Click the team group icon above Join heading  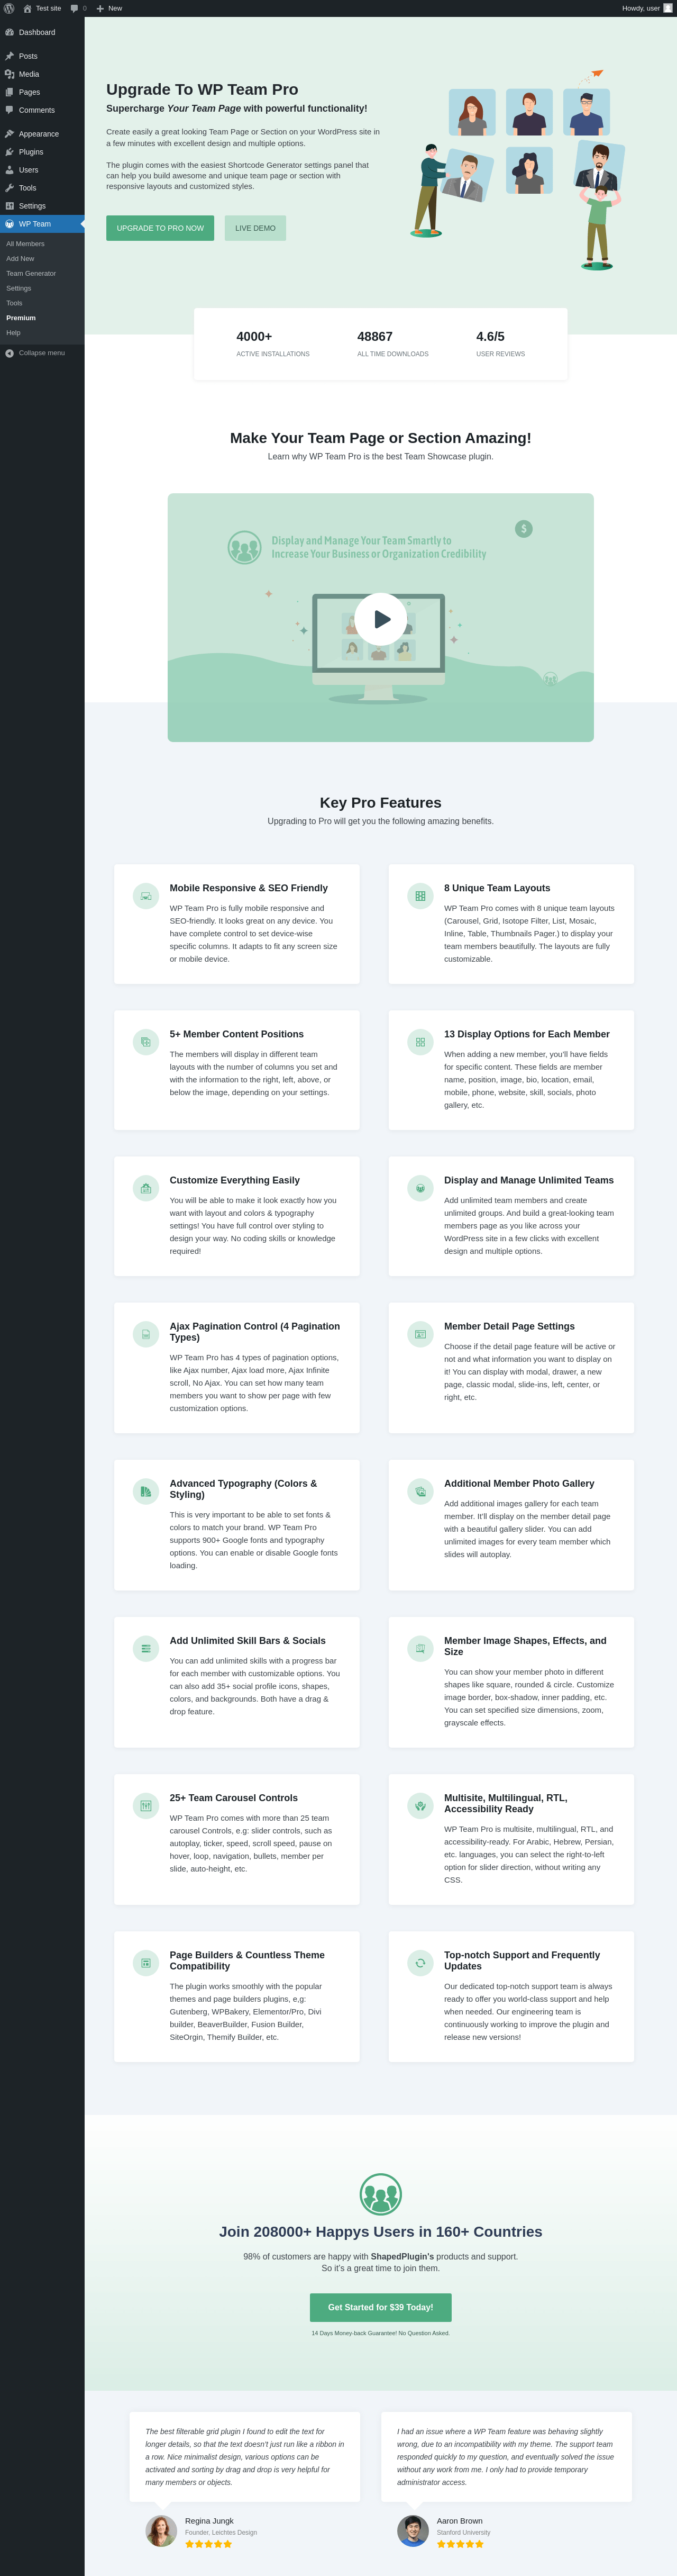point(381,2194)
